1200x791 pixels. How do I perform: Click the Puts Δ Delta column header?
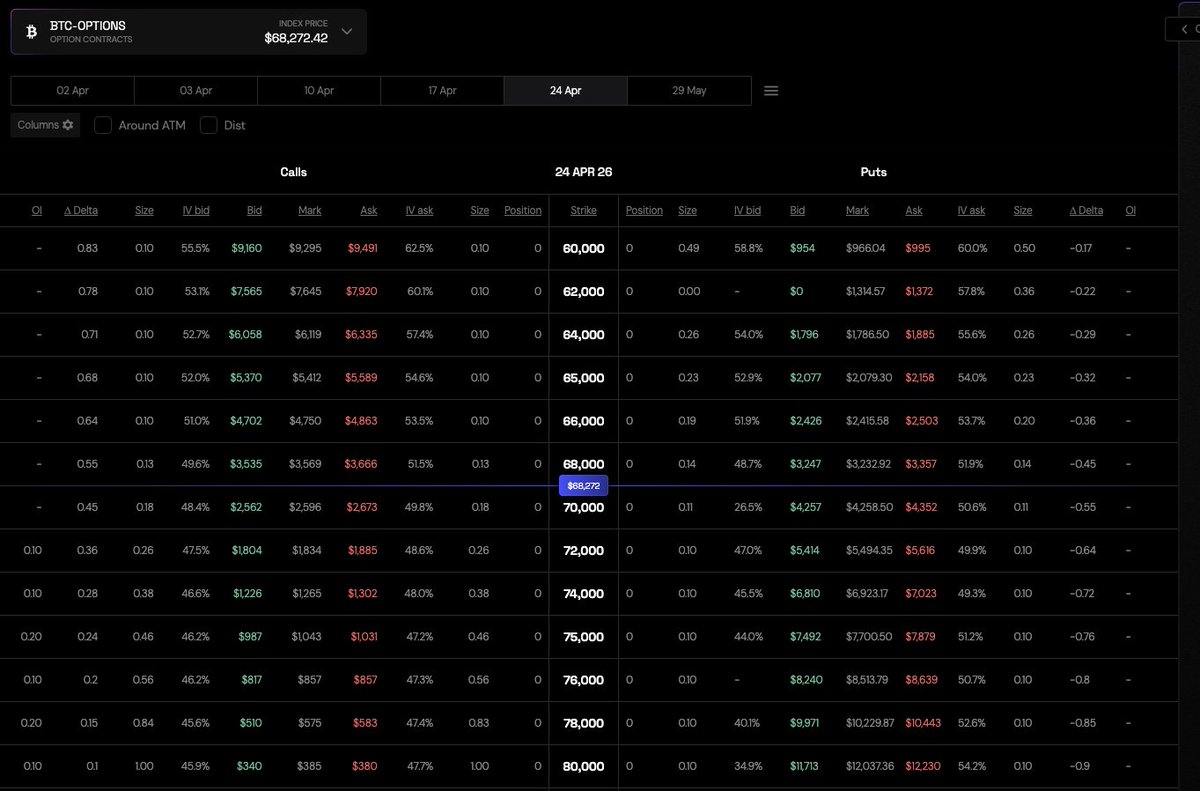coord(1086,211)
